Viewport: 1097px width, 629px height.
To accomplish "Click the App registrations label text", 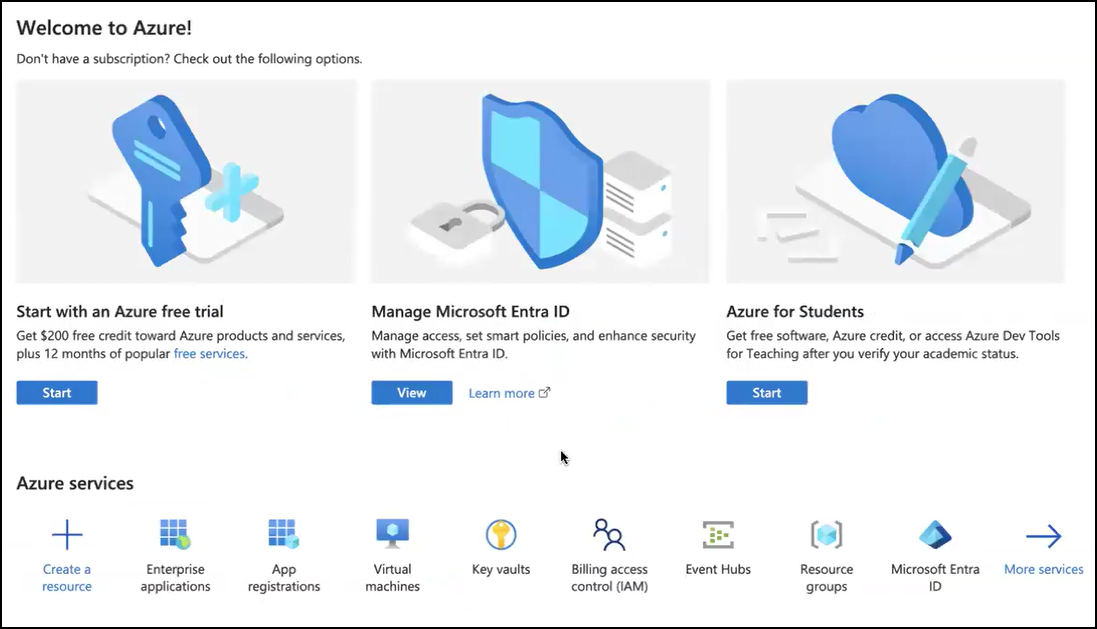I will 283,578.
